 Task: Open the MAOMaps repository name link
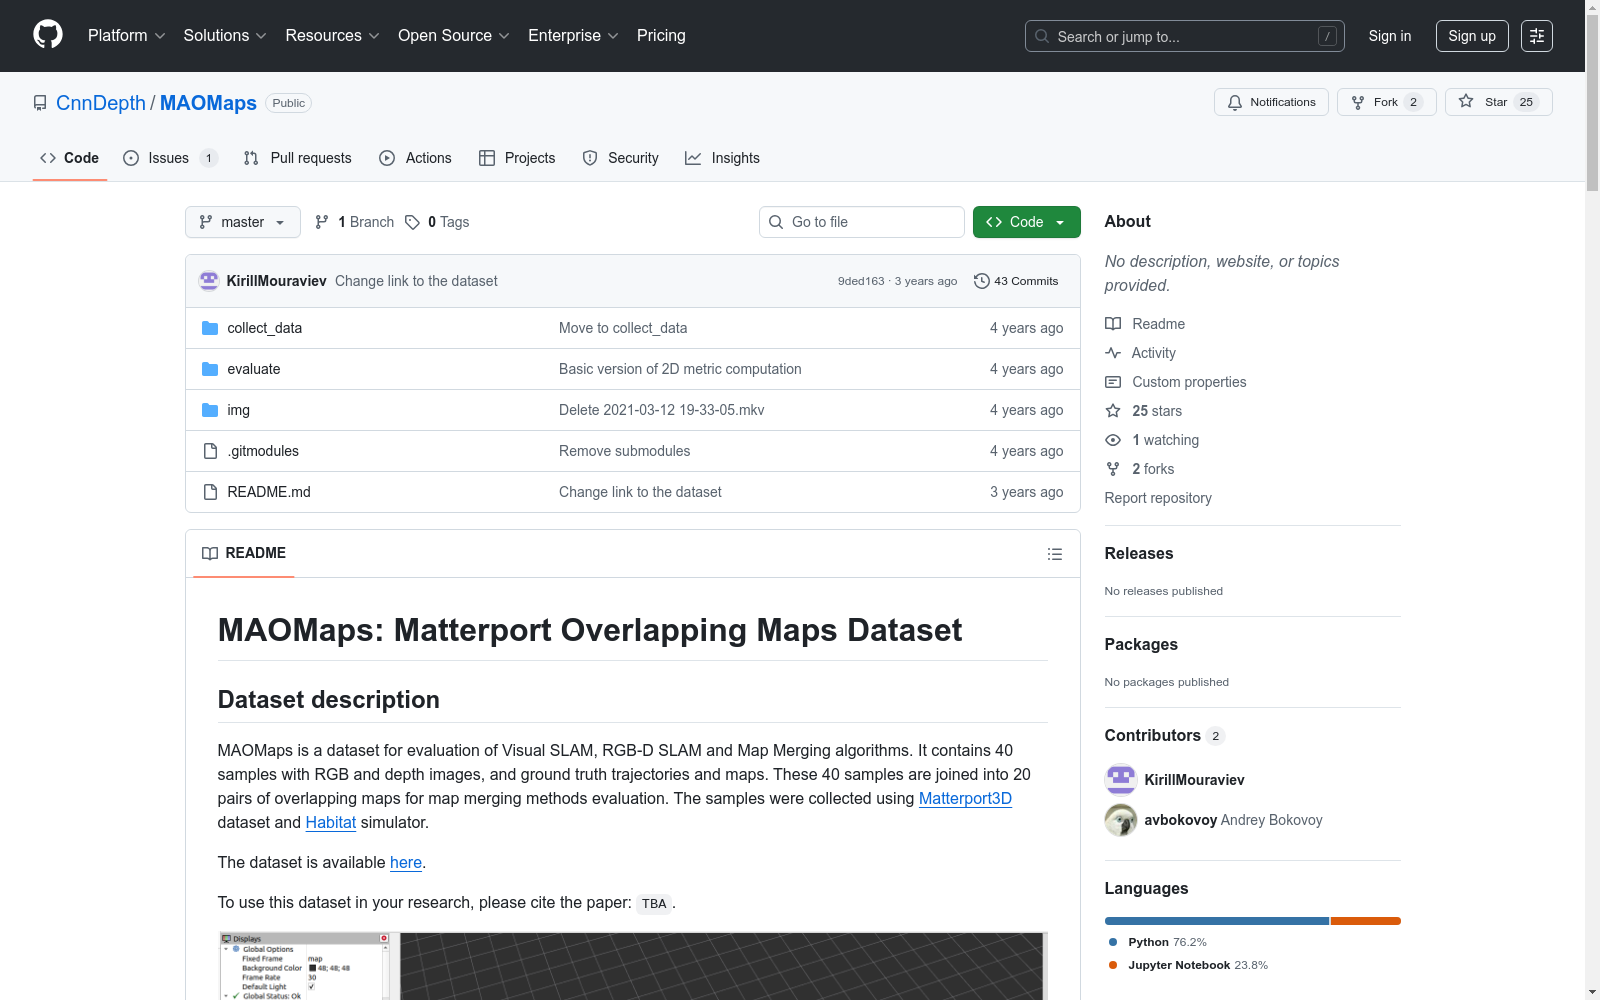point(208,103)
